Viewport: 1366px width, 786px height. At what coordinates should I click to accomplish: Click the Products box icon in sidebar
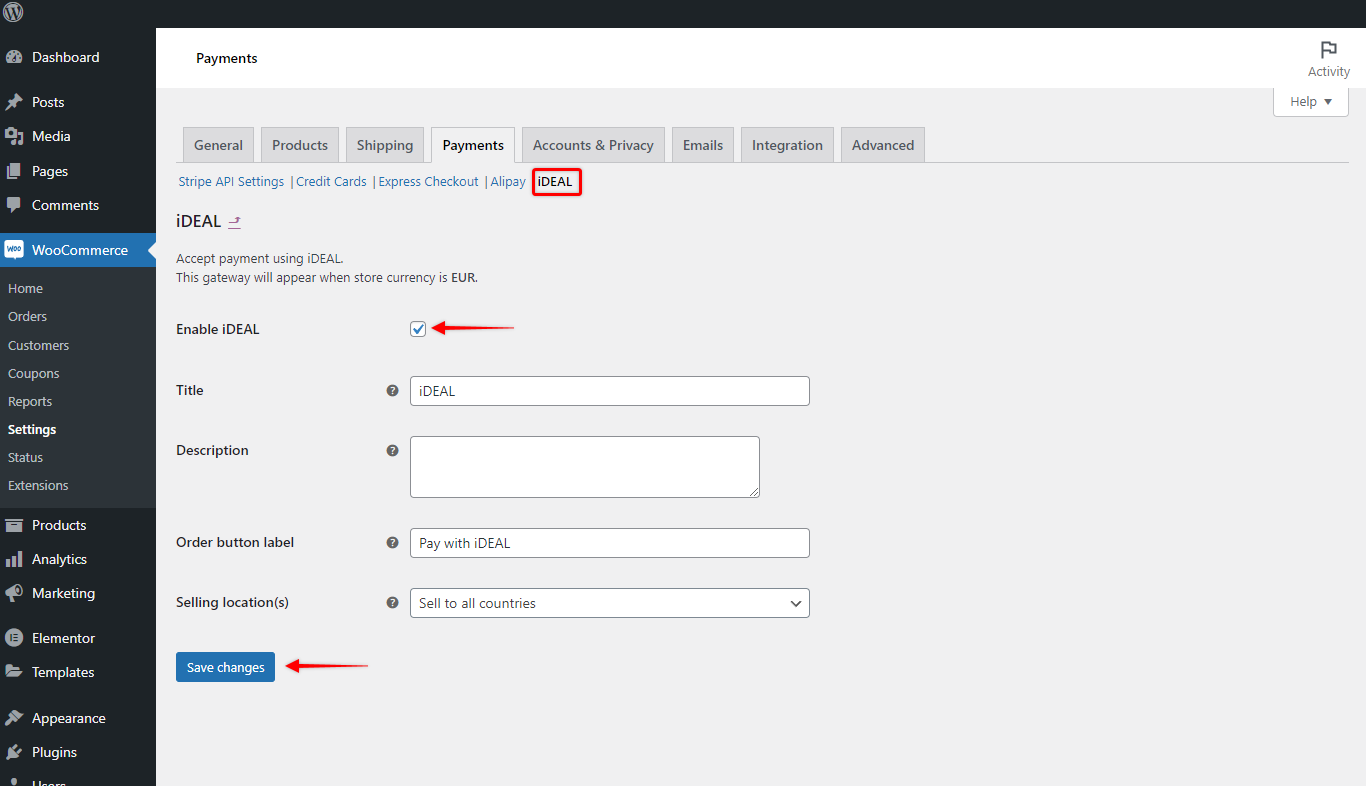[x=14, y=525]
